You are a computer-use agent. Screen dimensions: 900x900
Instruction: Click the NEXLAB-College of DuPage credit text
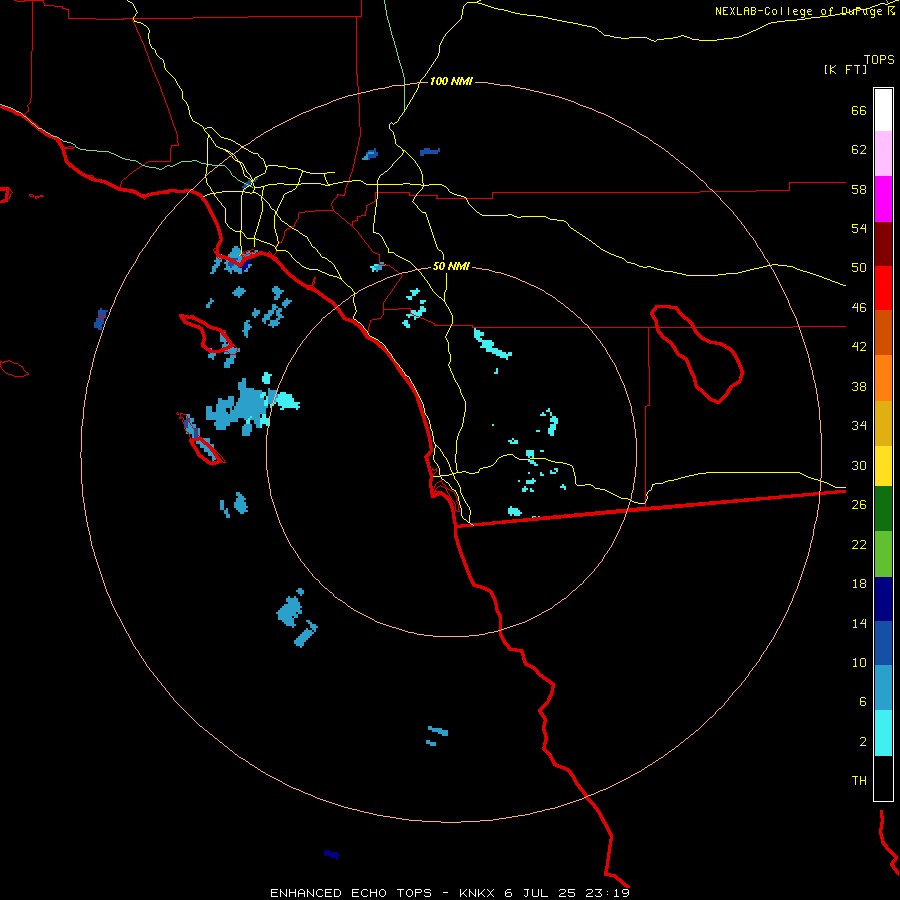tap(800, 11)
